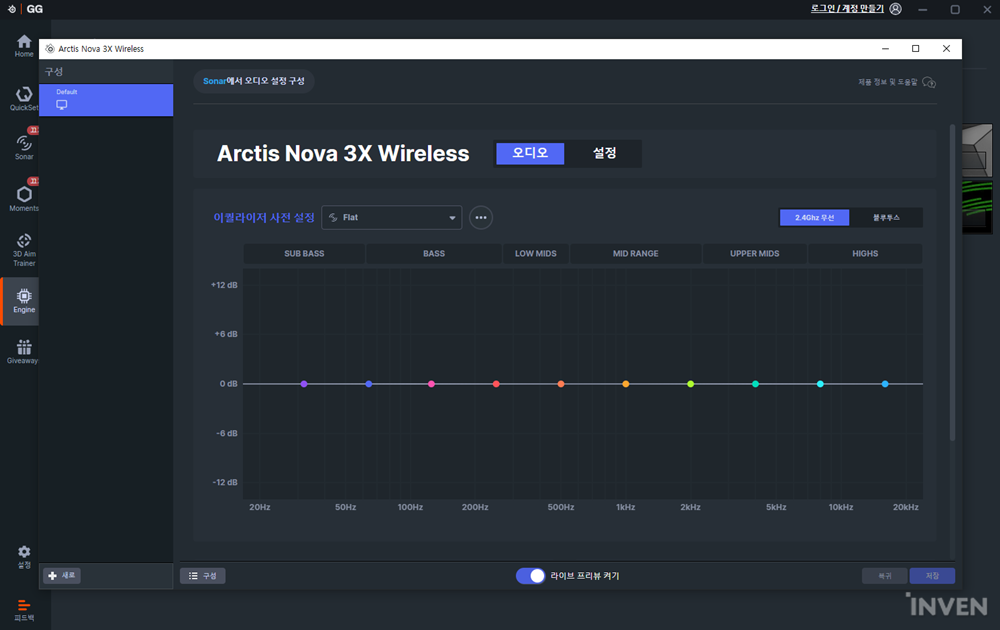Select the SUB BASS band header
Viewport: 1000px width, 630px height.
coord(304,253)
